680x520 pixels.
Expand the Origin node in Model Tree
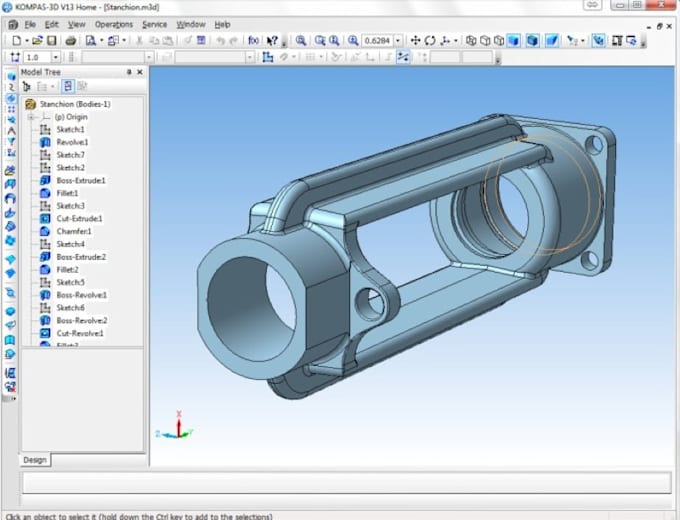pos(31,117)
